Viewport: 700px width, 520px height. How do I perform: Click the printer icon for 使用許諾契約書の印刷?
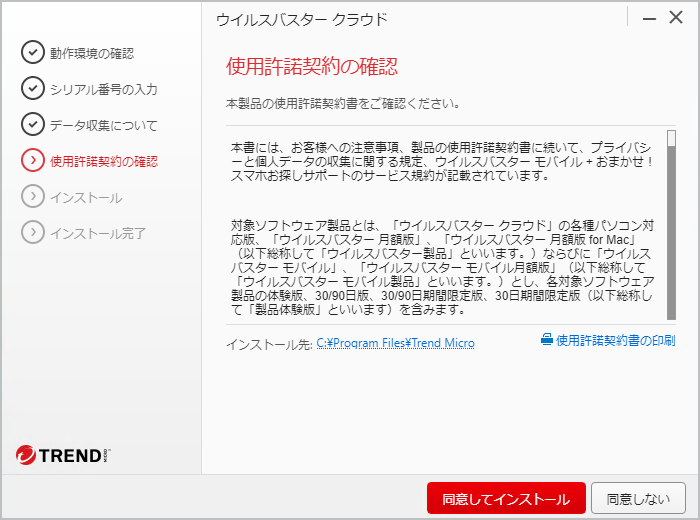[x=546, y=340]
